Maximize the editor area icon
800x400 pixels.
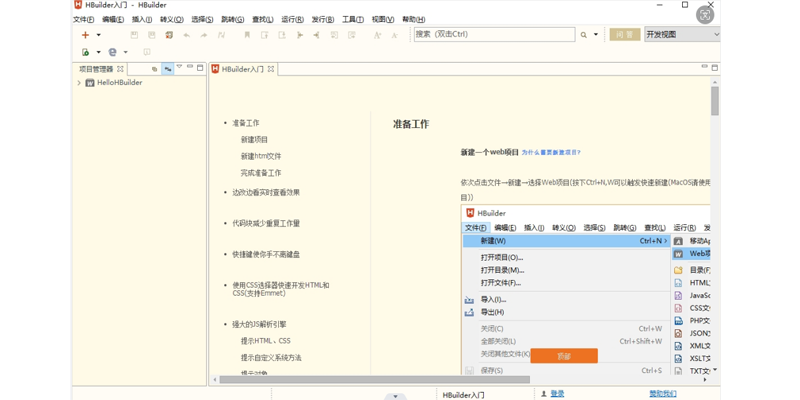click(714, 68)
